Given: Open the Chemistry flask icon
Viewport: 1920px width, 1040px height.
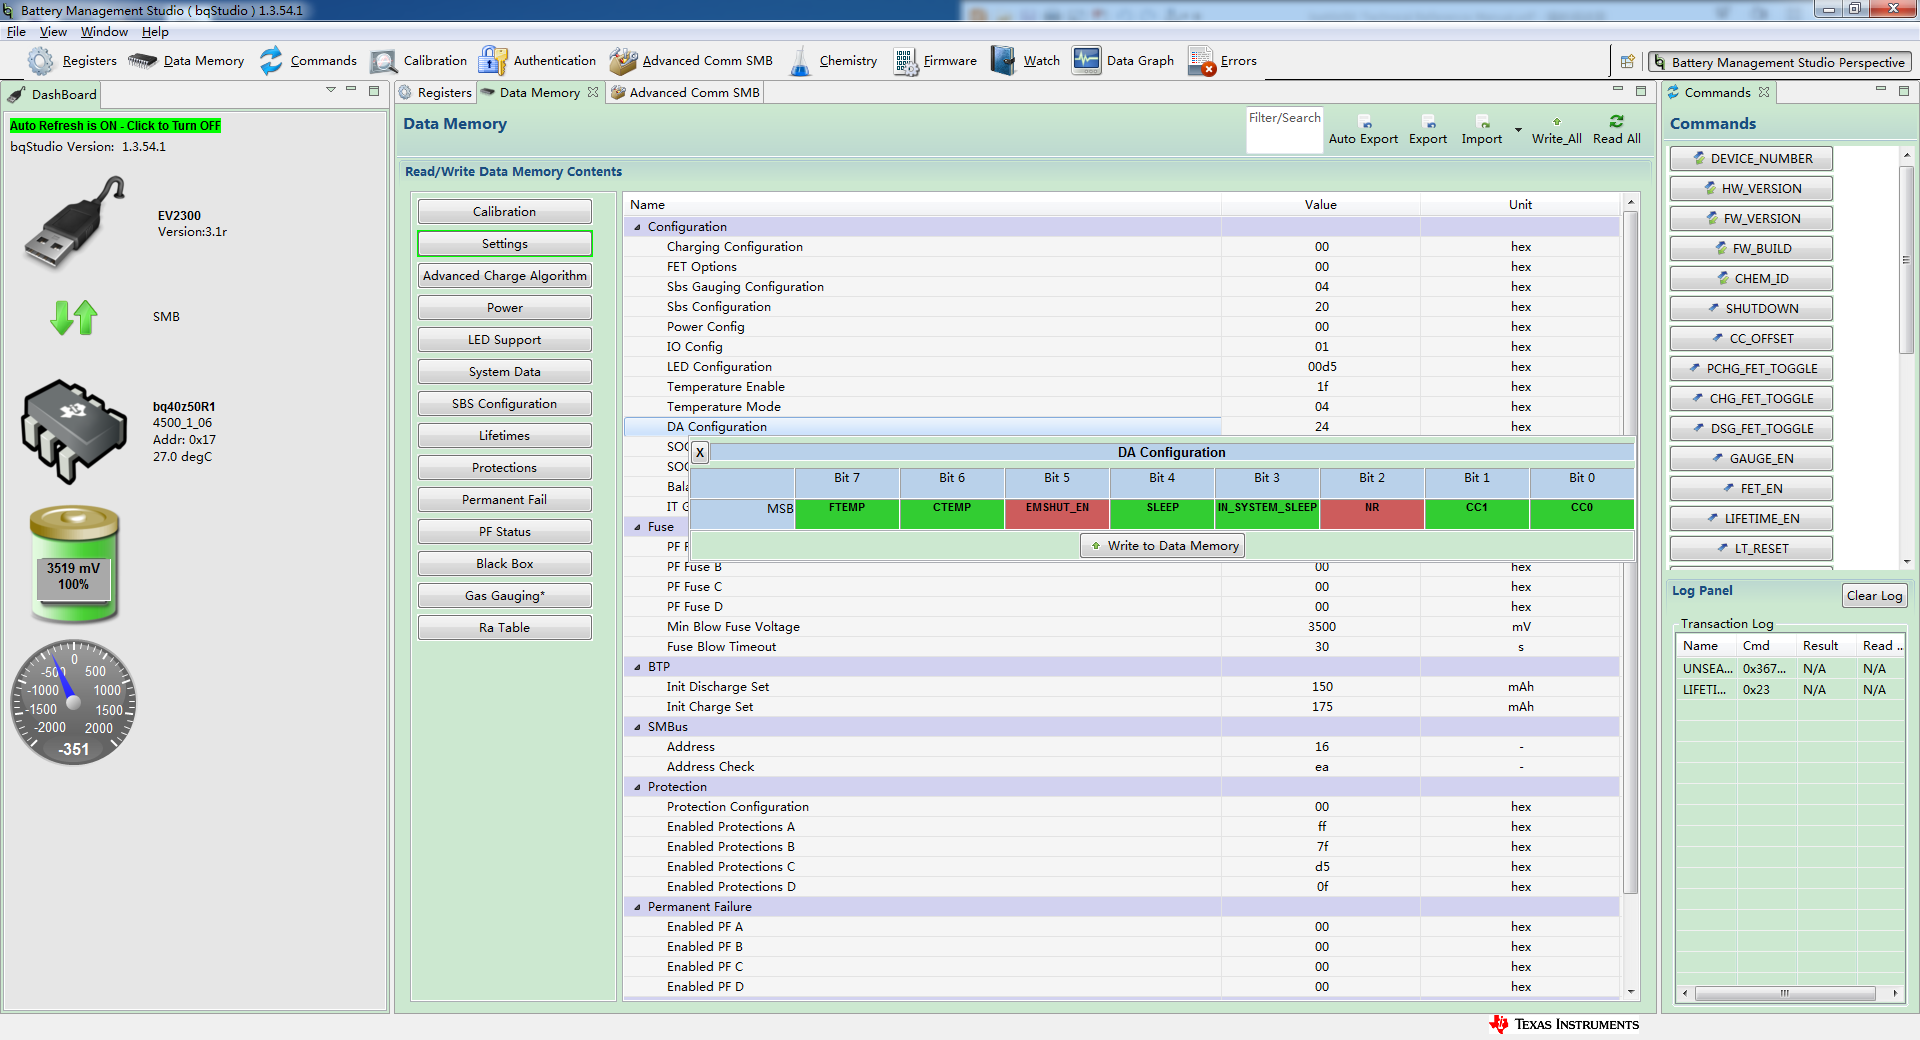Looking at the screenshot, I should coord(800,61).
